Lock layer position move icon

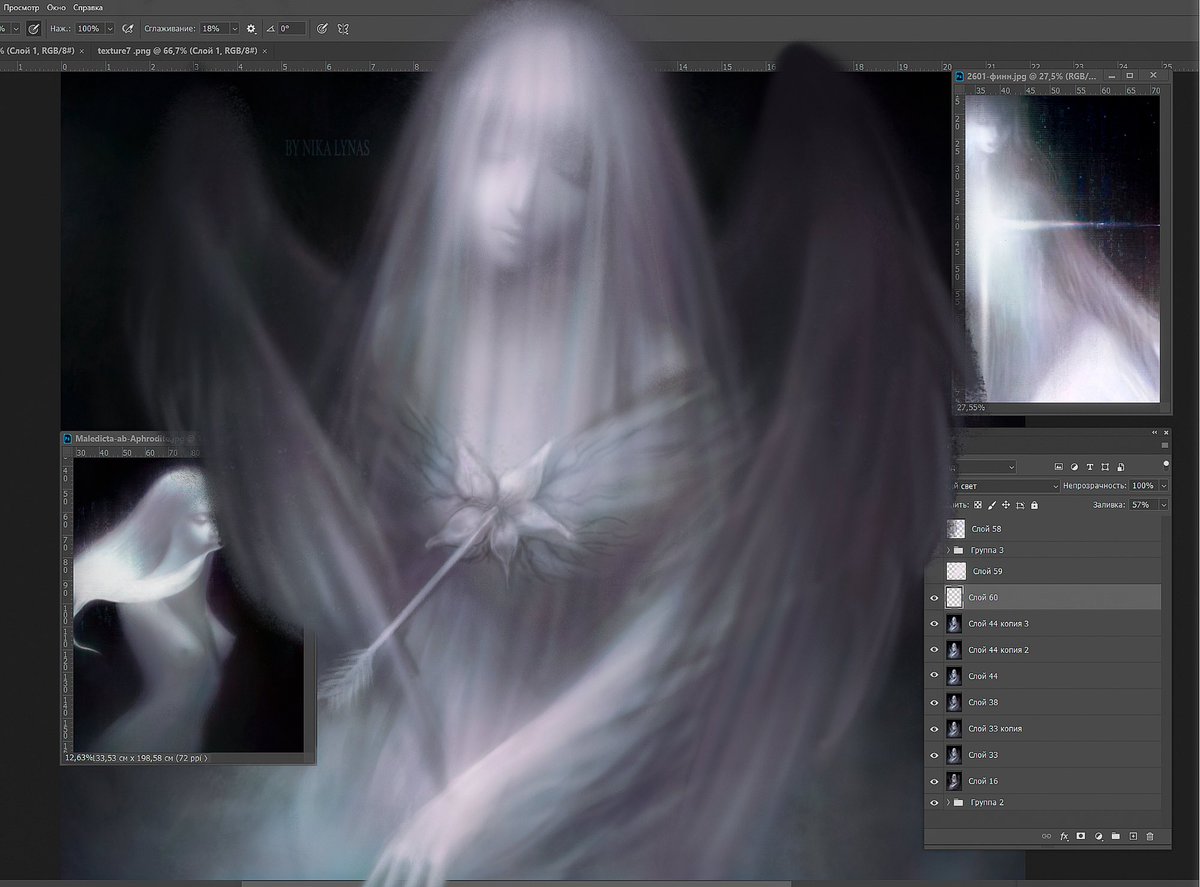pyautogui.click(x=1006, y=506)
